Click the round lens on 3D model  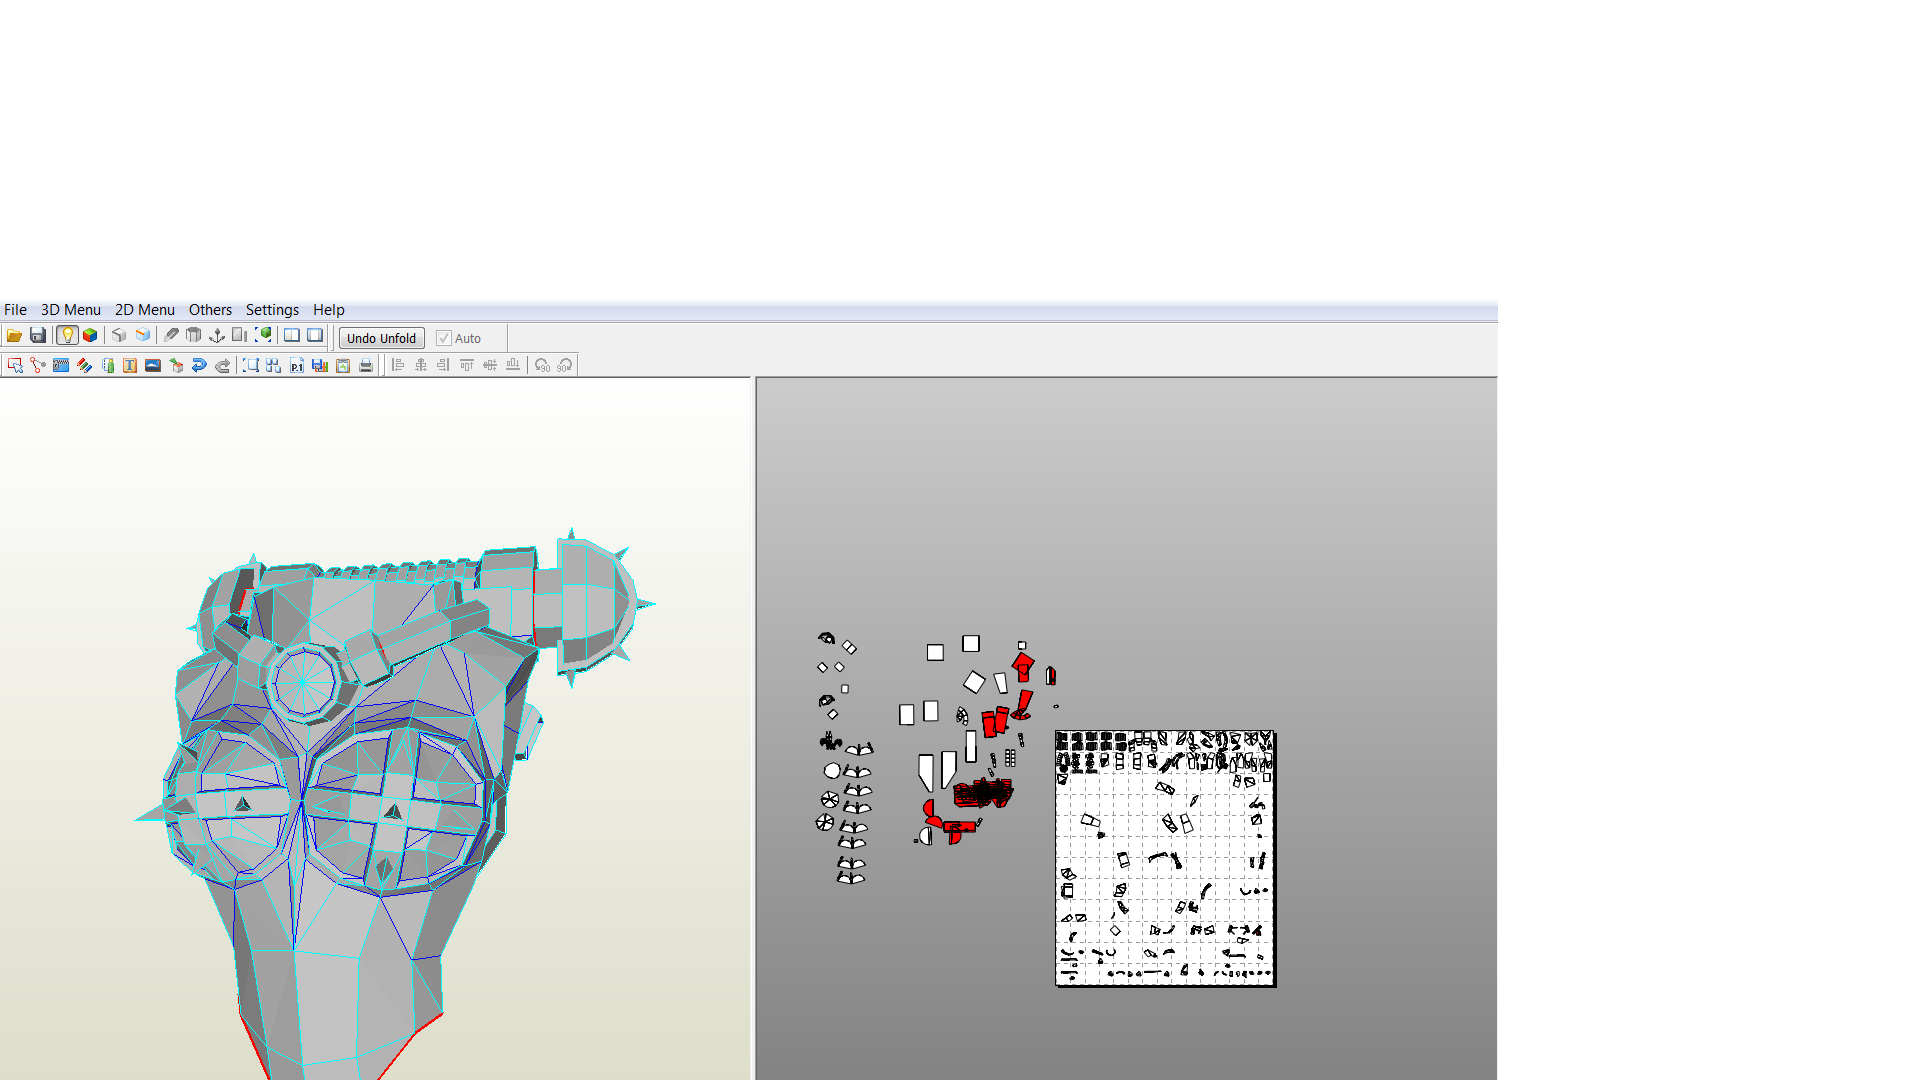click(x=303, y=682)
